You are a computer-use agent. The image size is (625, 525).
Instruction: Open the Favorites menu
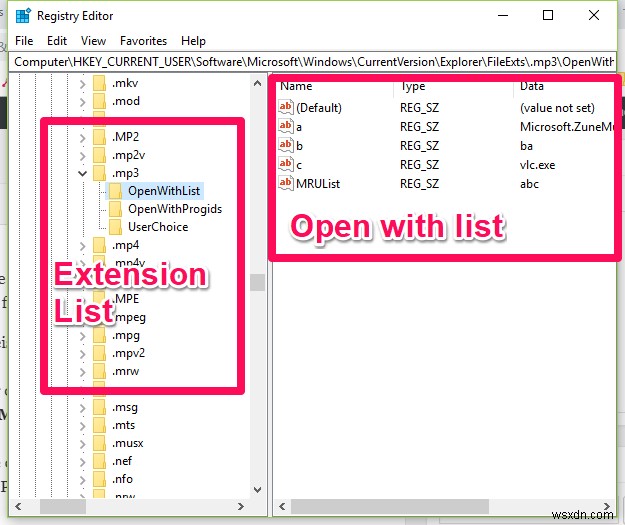143,41
